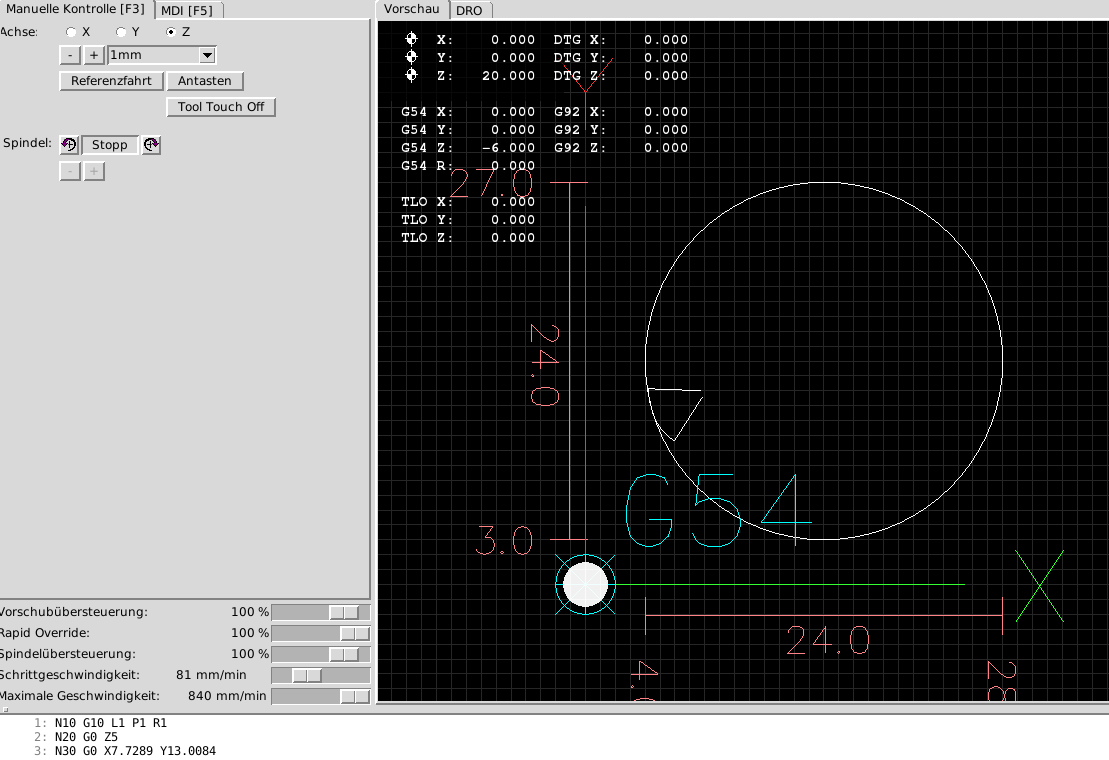Click the X axis homed crosshair icon
1109x760 pixels.
point(411,39)
